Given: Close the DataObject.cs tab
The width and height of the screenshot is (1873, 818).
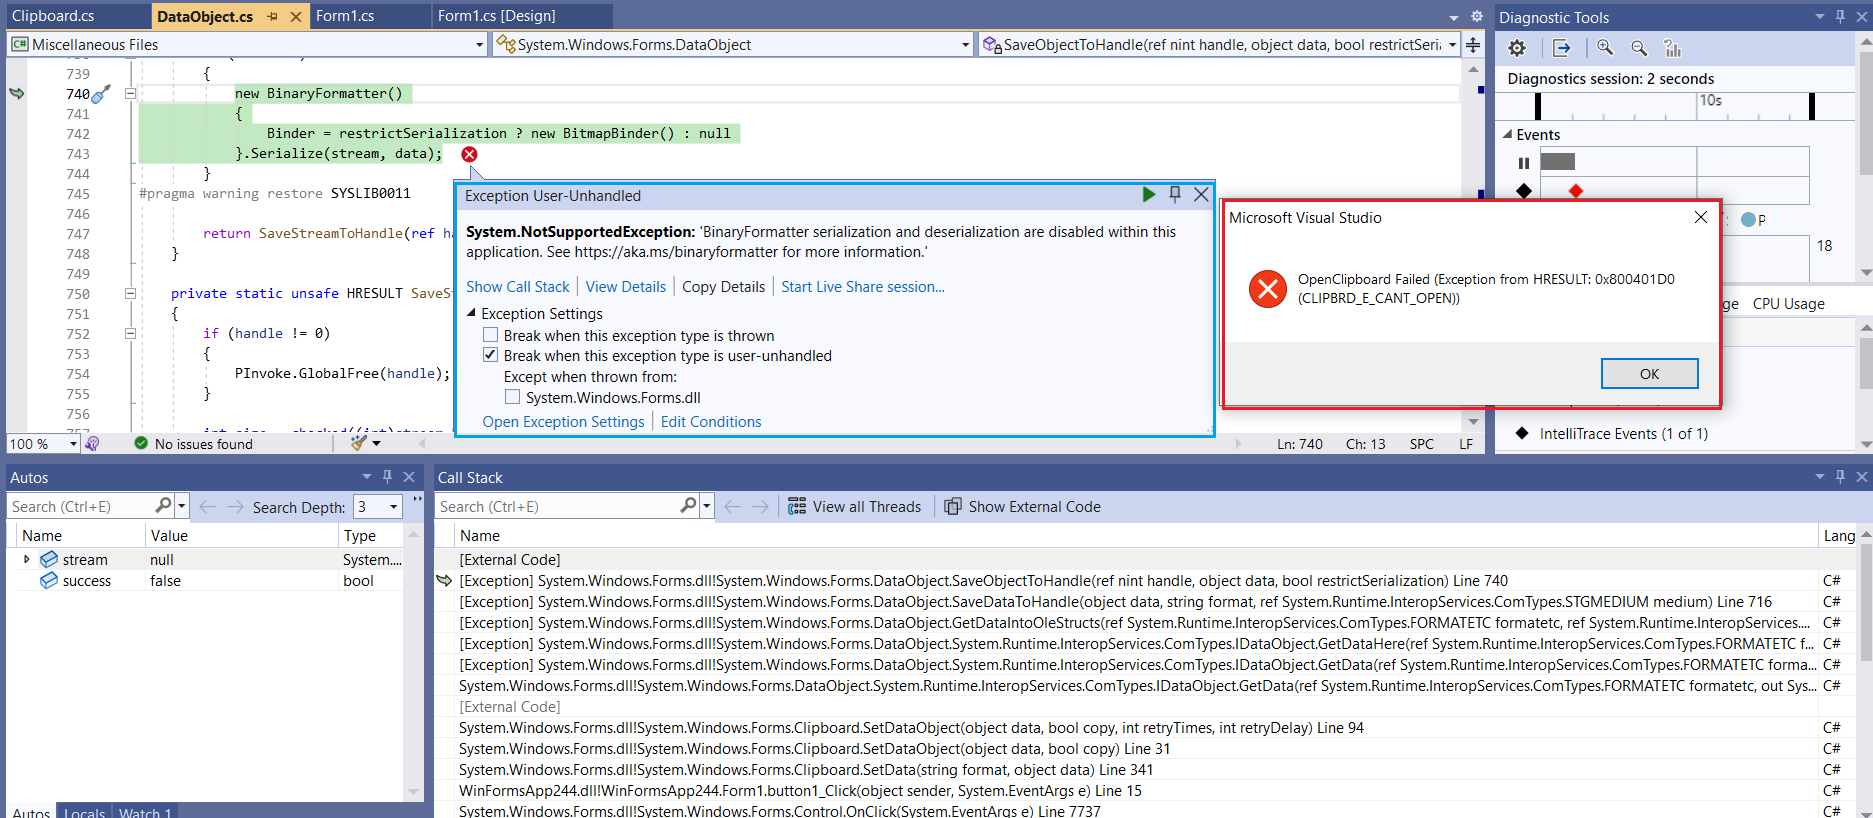Looking at the screenshot, I should pos(295,16).
